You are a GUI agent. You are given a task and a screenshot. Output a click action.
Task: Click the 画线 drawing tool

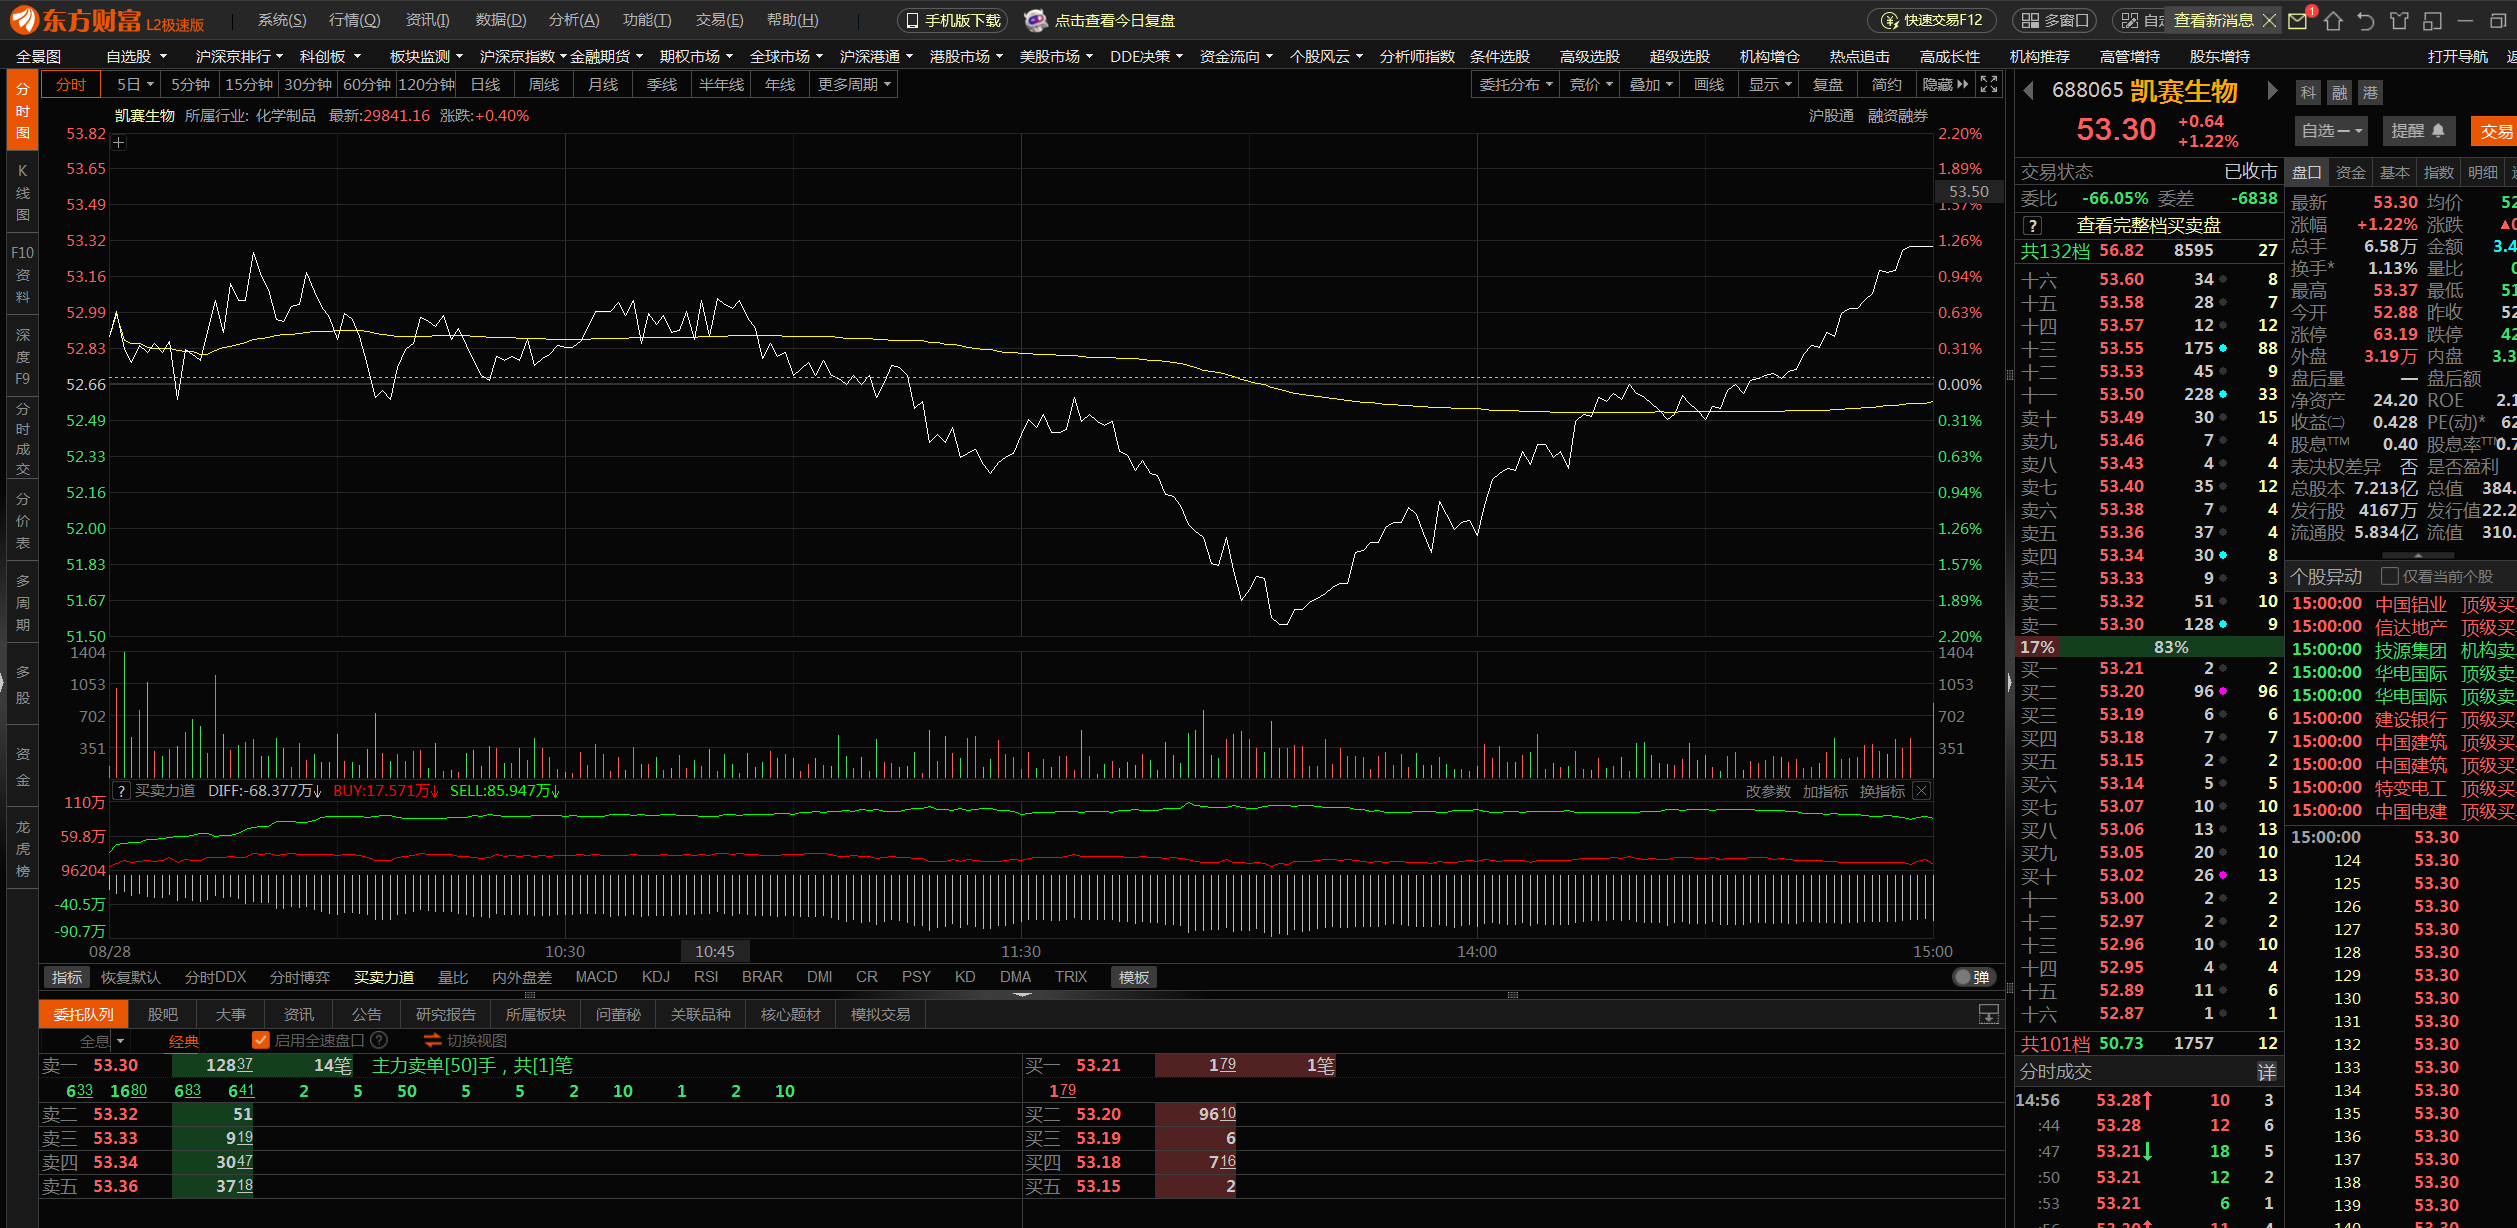pos(1709,85)
